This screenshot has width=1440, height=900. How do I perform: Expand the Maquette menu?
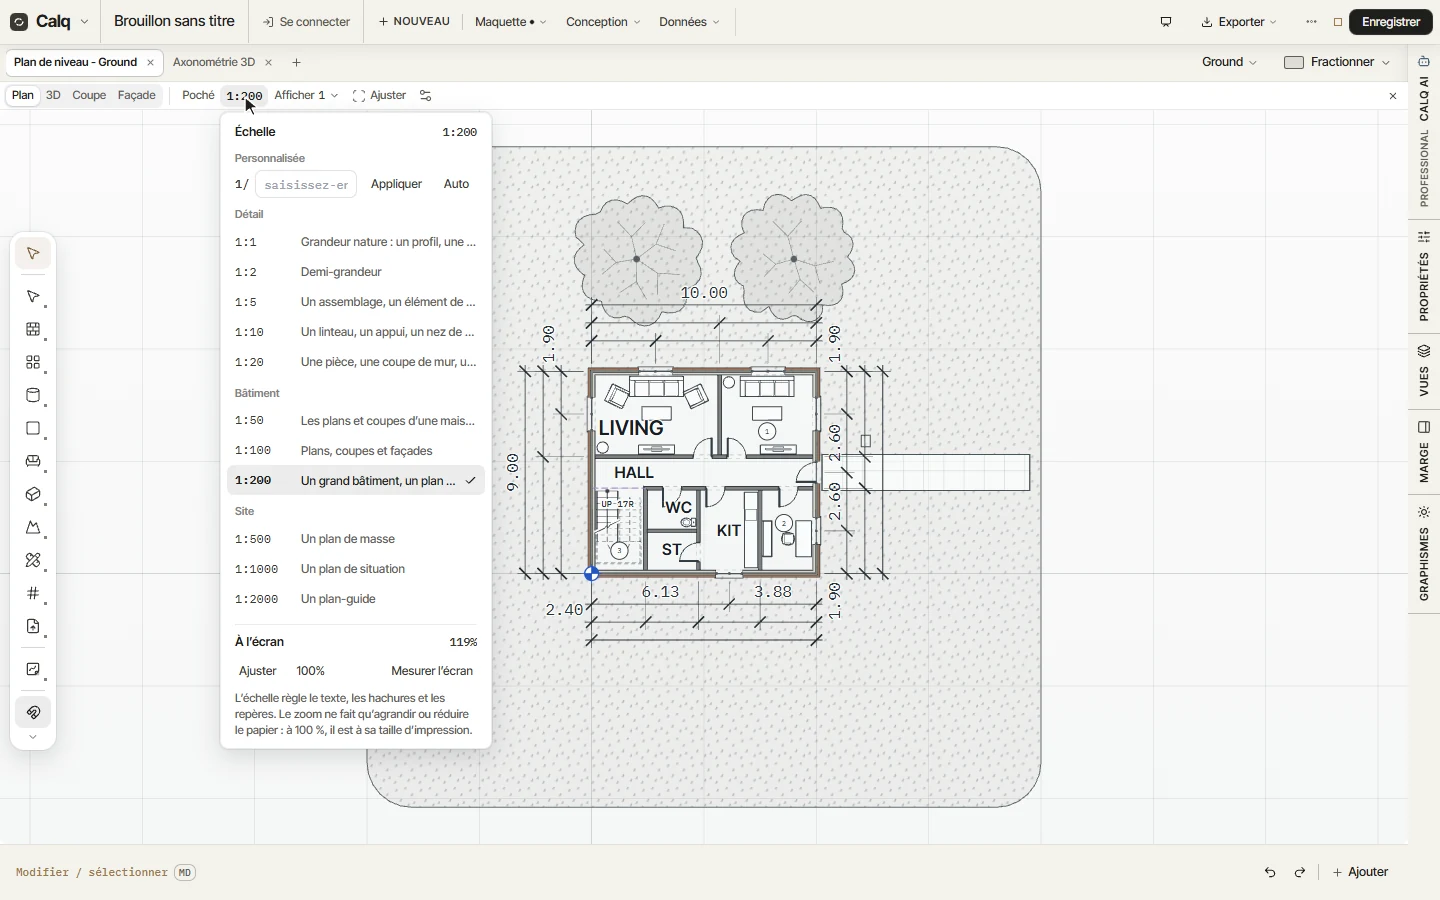pos(511,22)
